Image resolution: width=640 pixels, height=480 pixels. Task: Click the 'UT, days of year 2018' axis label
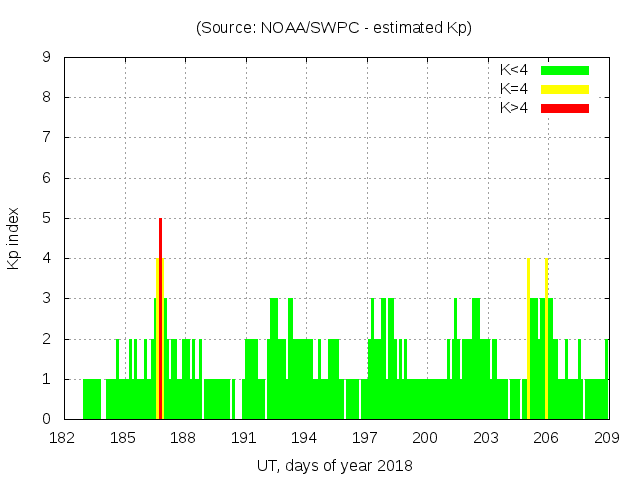click(x=334, y=465)
